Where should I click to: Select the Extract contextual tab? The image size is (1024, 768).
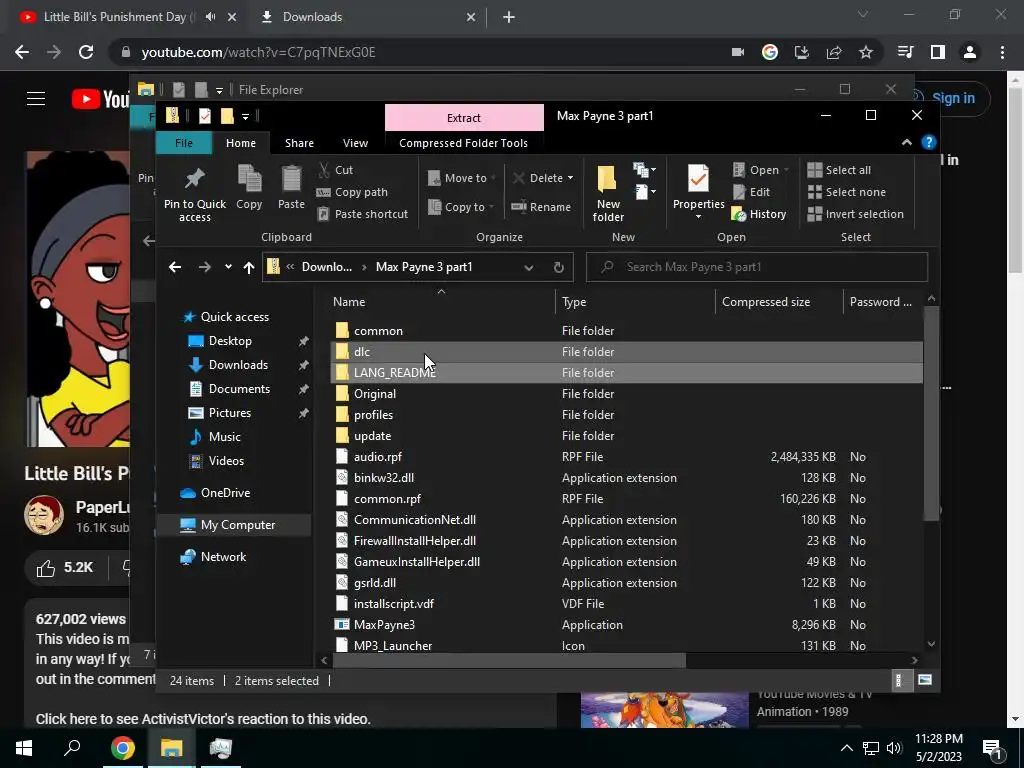point(464,118)
